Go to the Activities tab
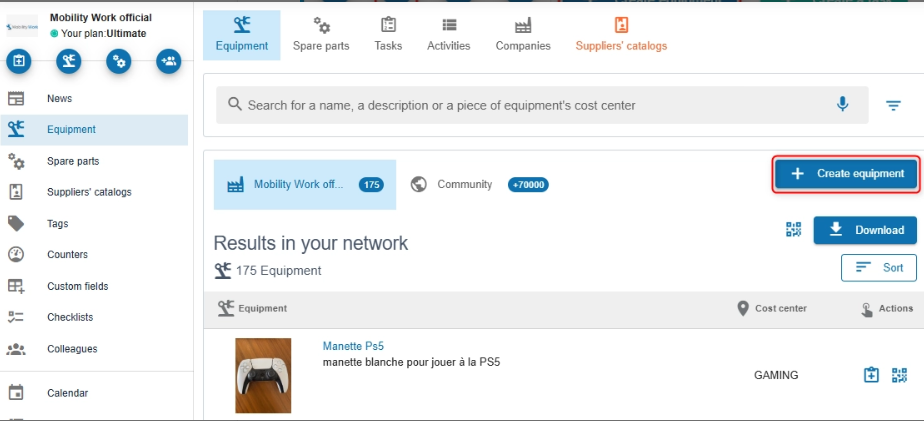Screen dimensions: 924x421 click(448, 35)
